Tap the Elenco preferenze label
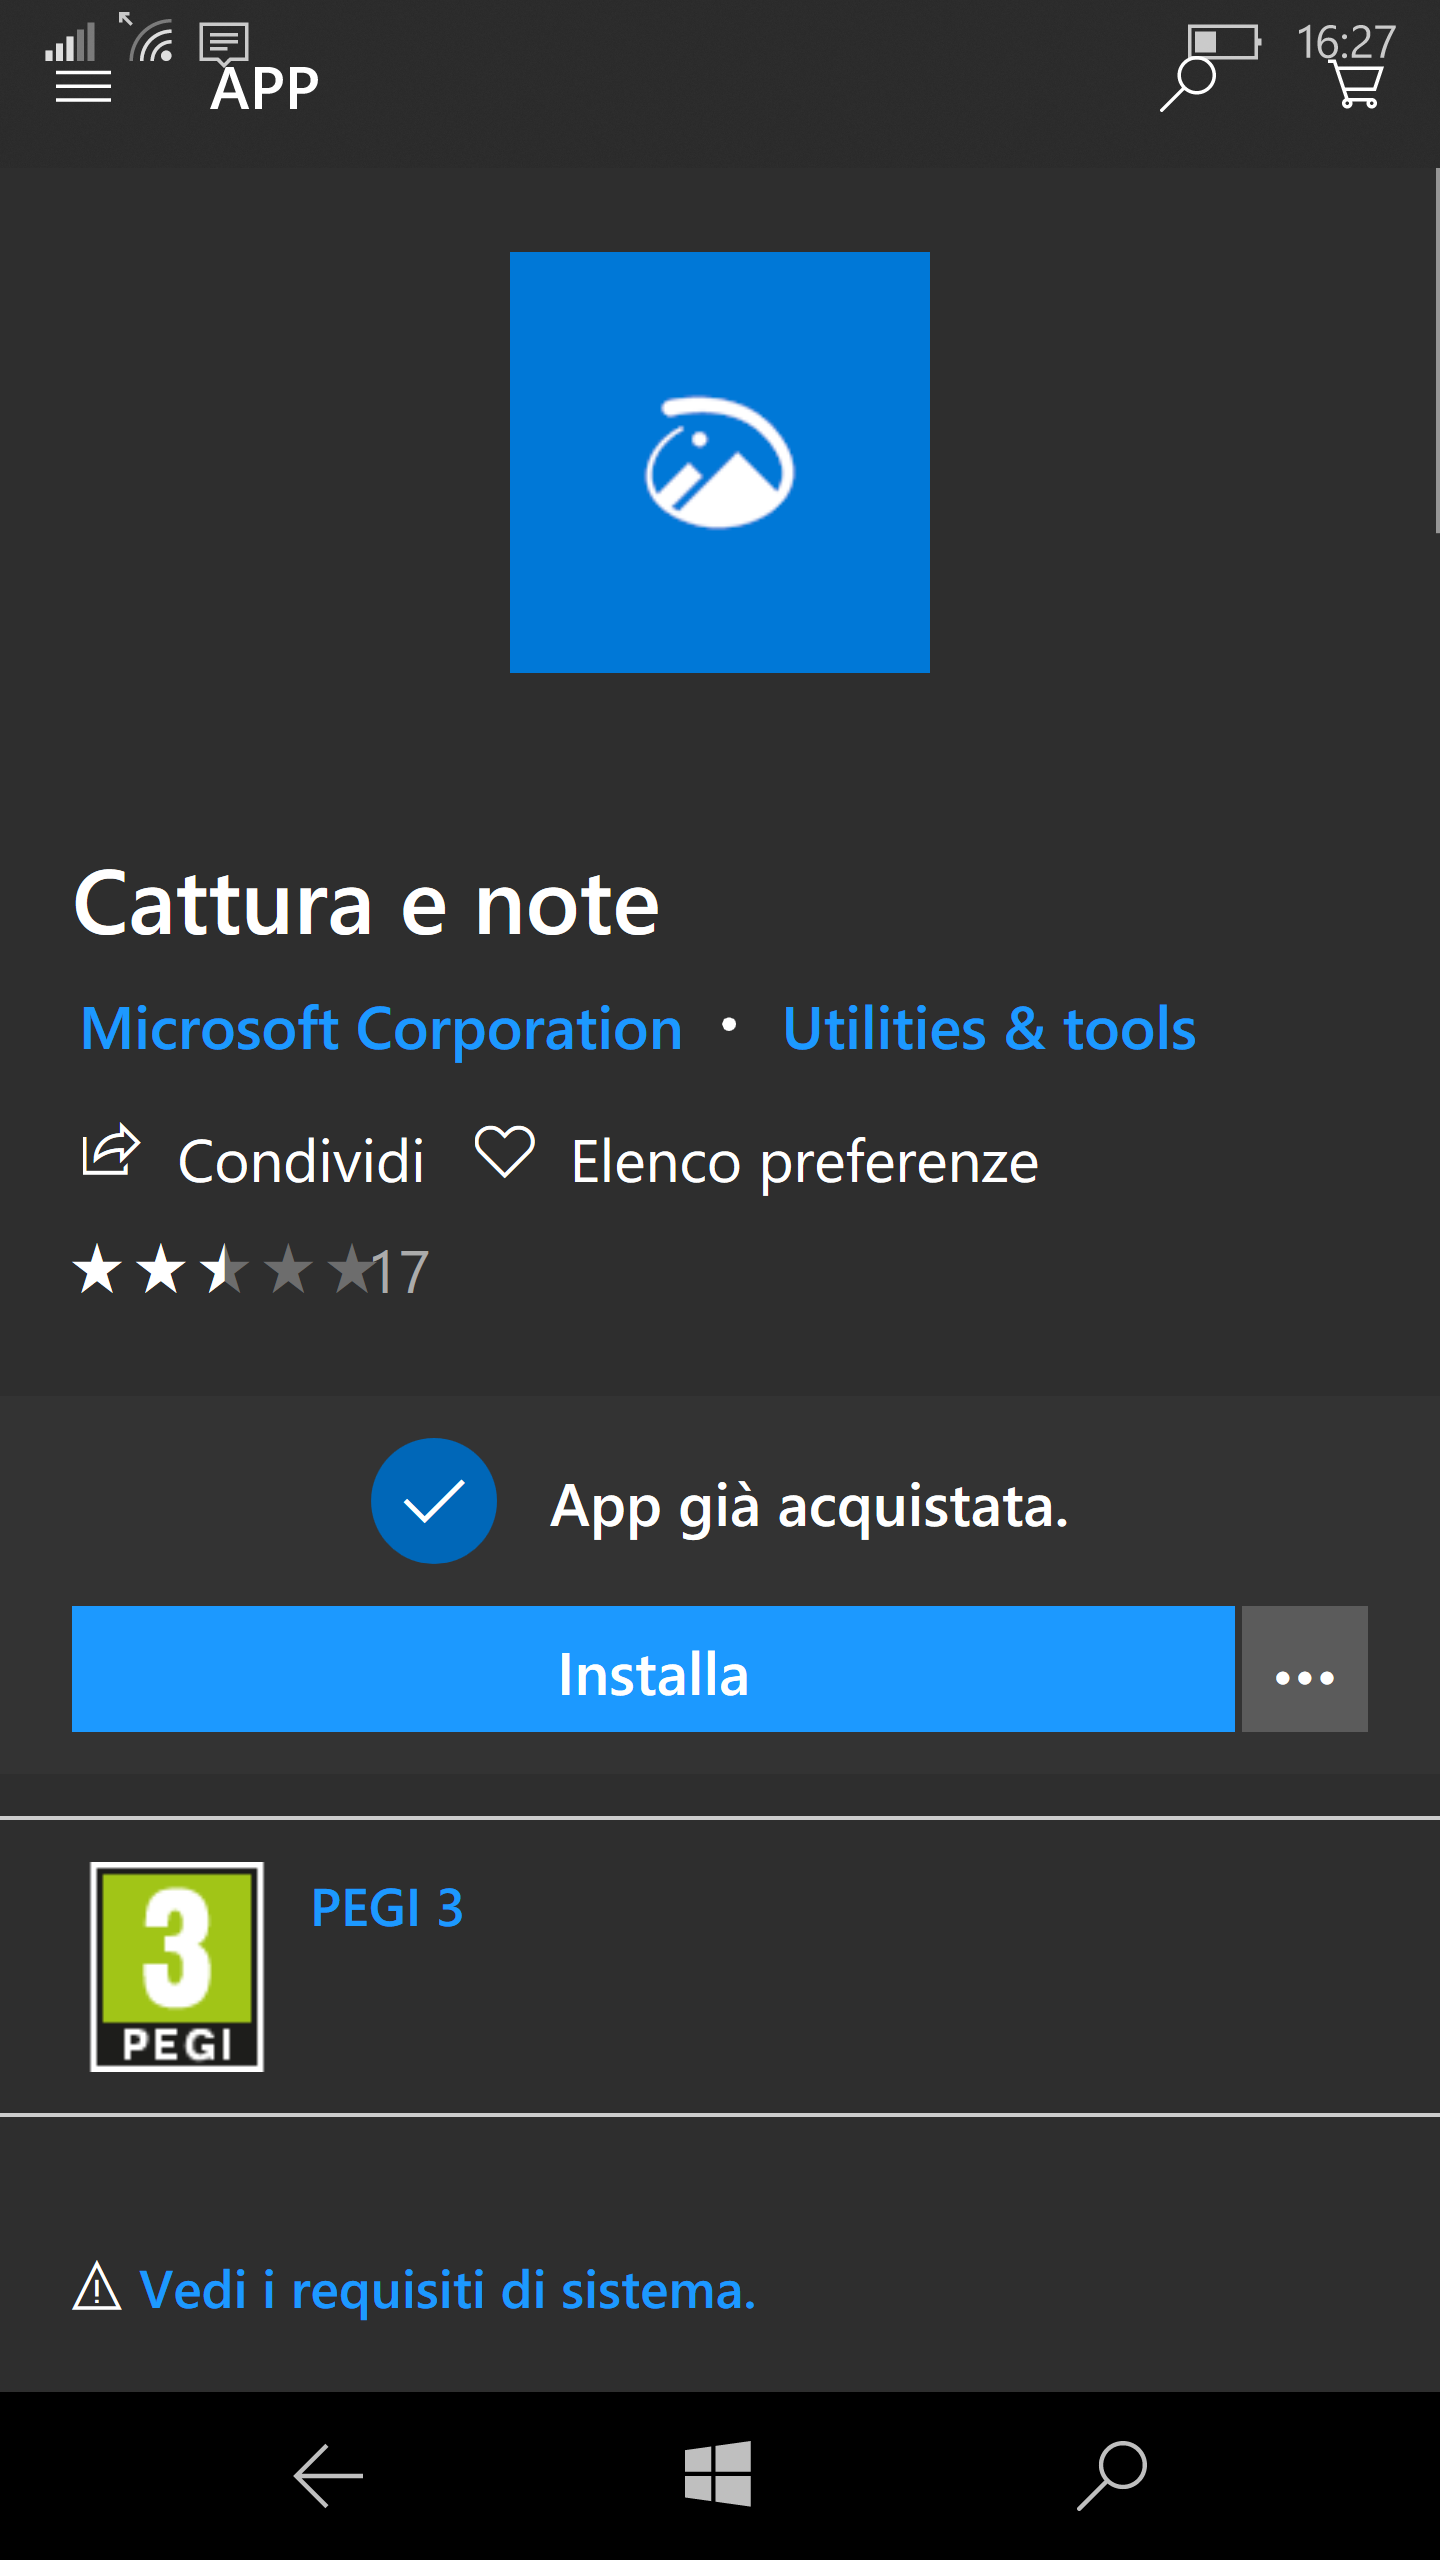 click(804, 1162)
